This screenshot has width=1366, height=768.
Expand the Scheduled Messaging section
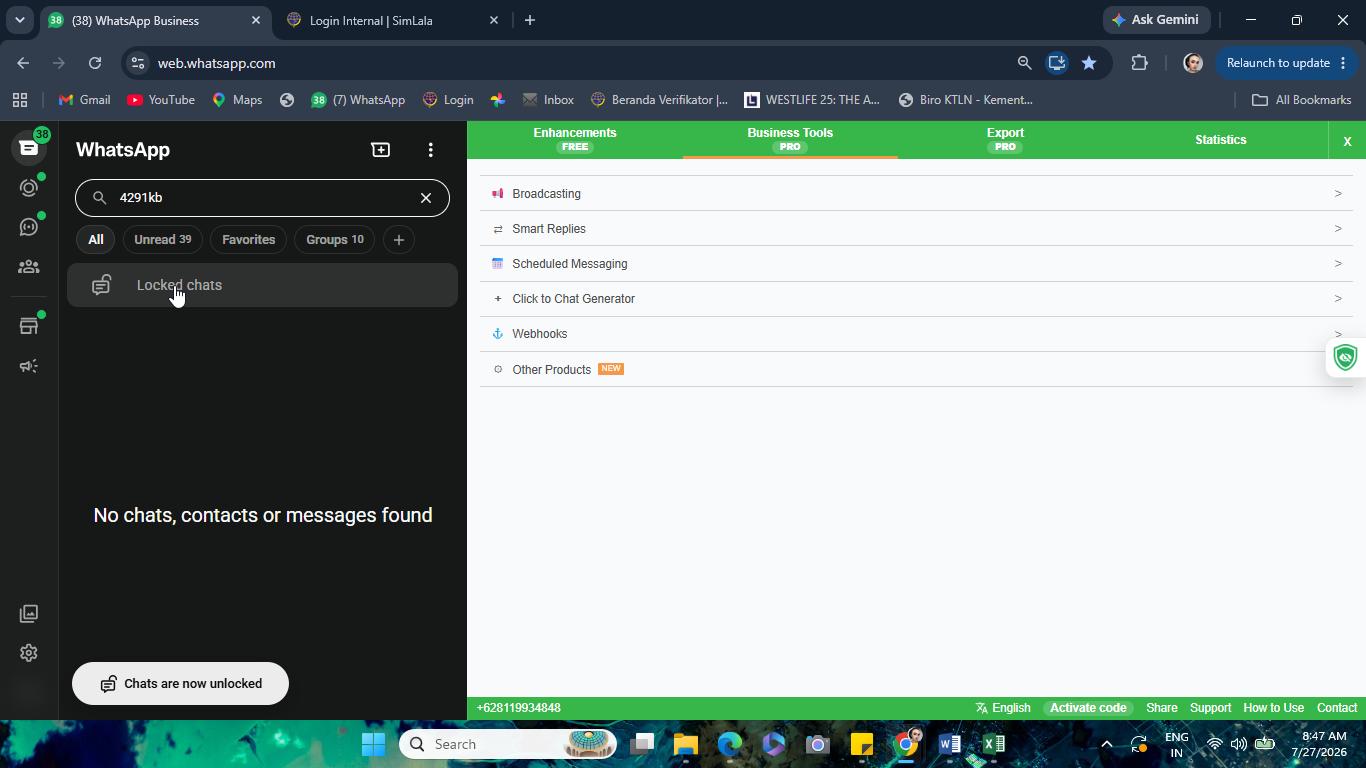pos(916,264)
